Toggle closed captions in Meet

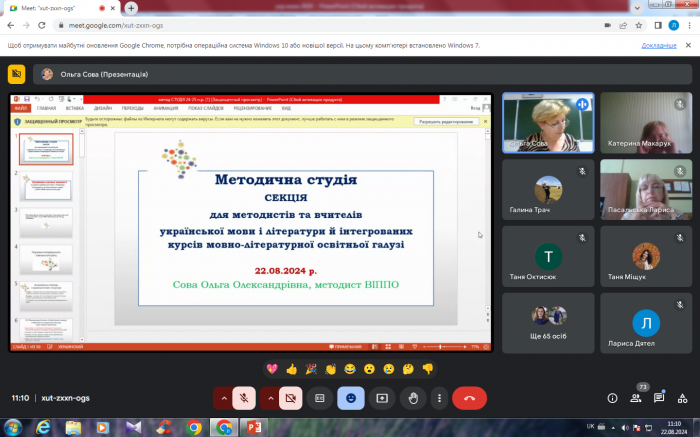(321, 397)
